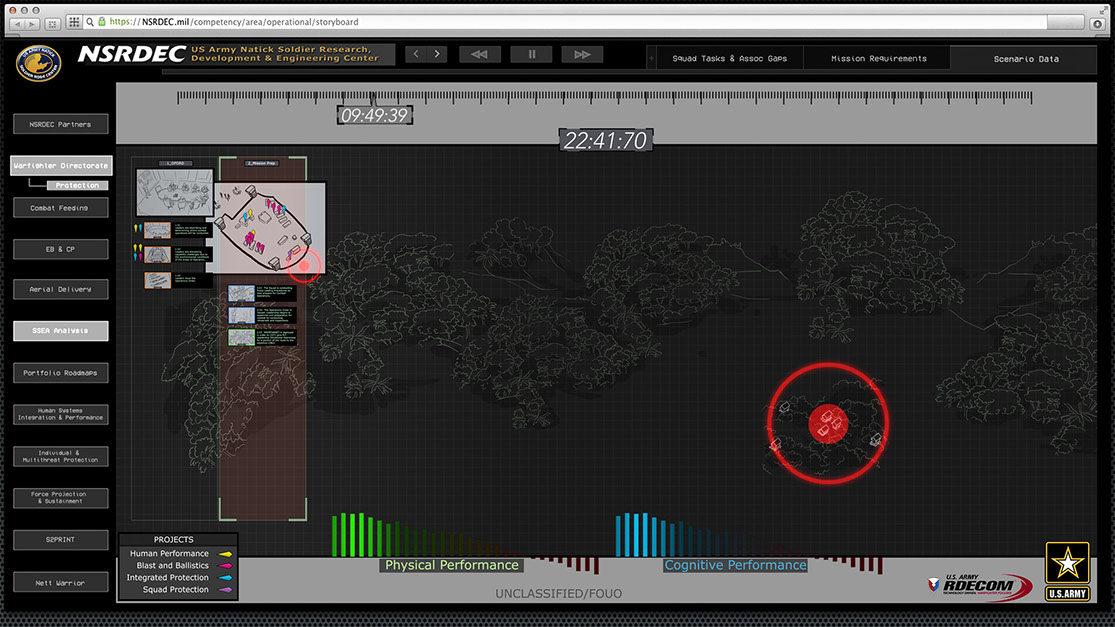Click the Natick Soldier Center round logo
This screenshot has height=627, width=1115.
(x=38, y=64)
